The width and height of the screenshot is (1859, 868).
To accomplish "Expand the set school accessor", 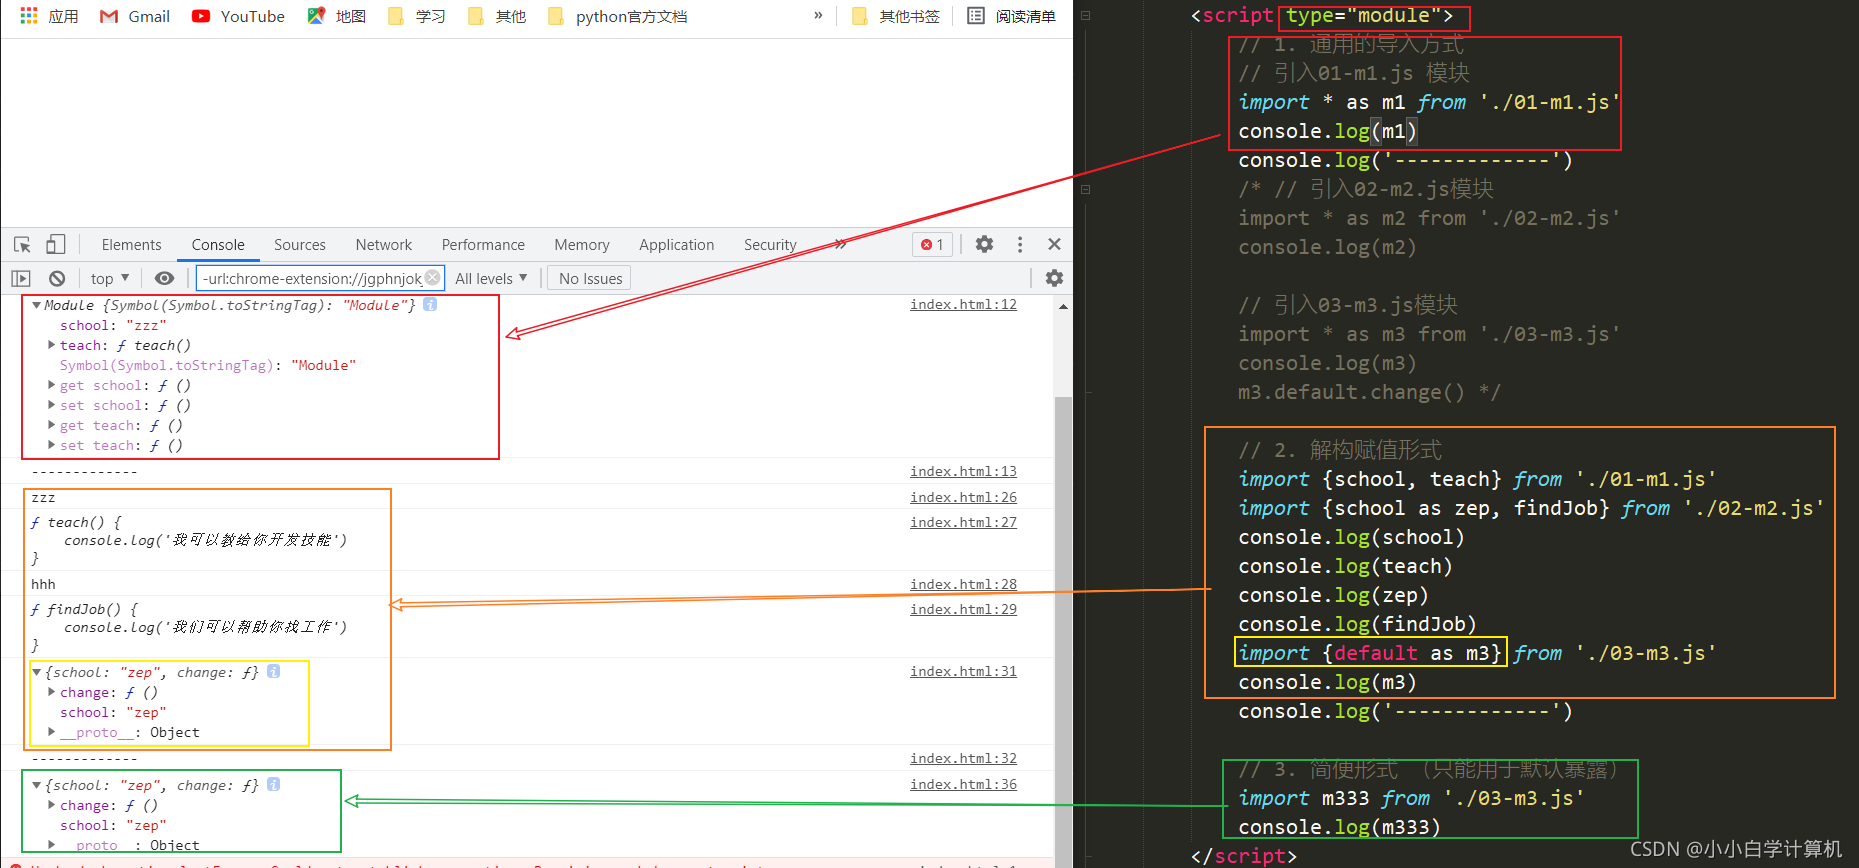I will pos(51,405).
